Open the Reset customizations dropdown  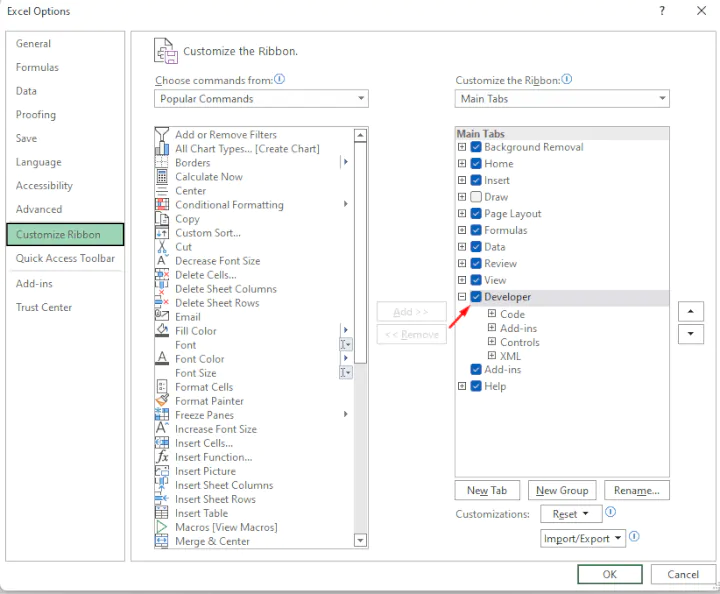[x=571, y=514]
